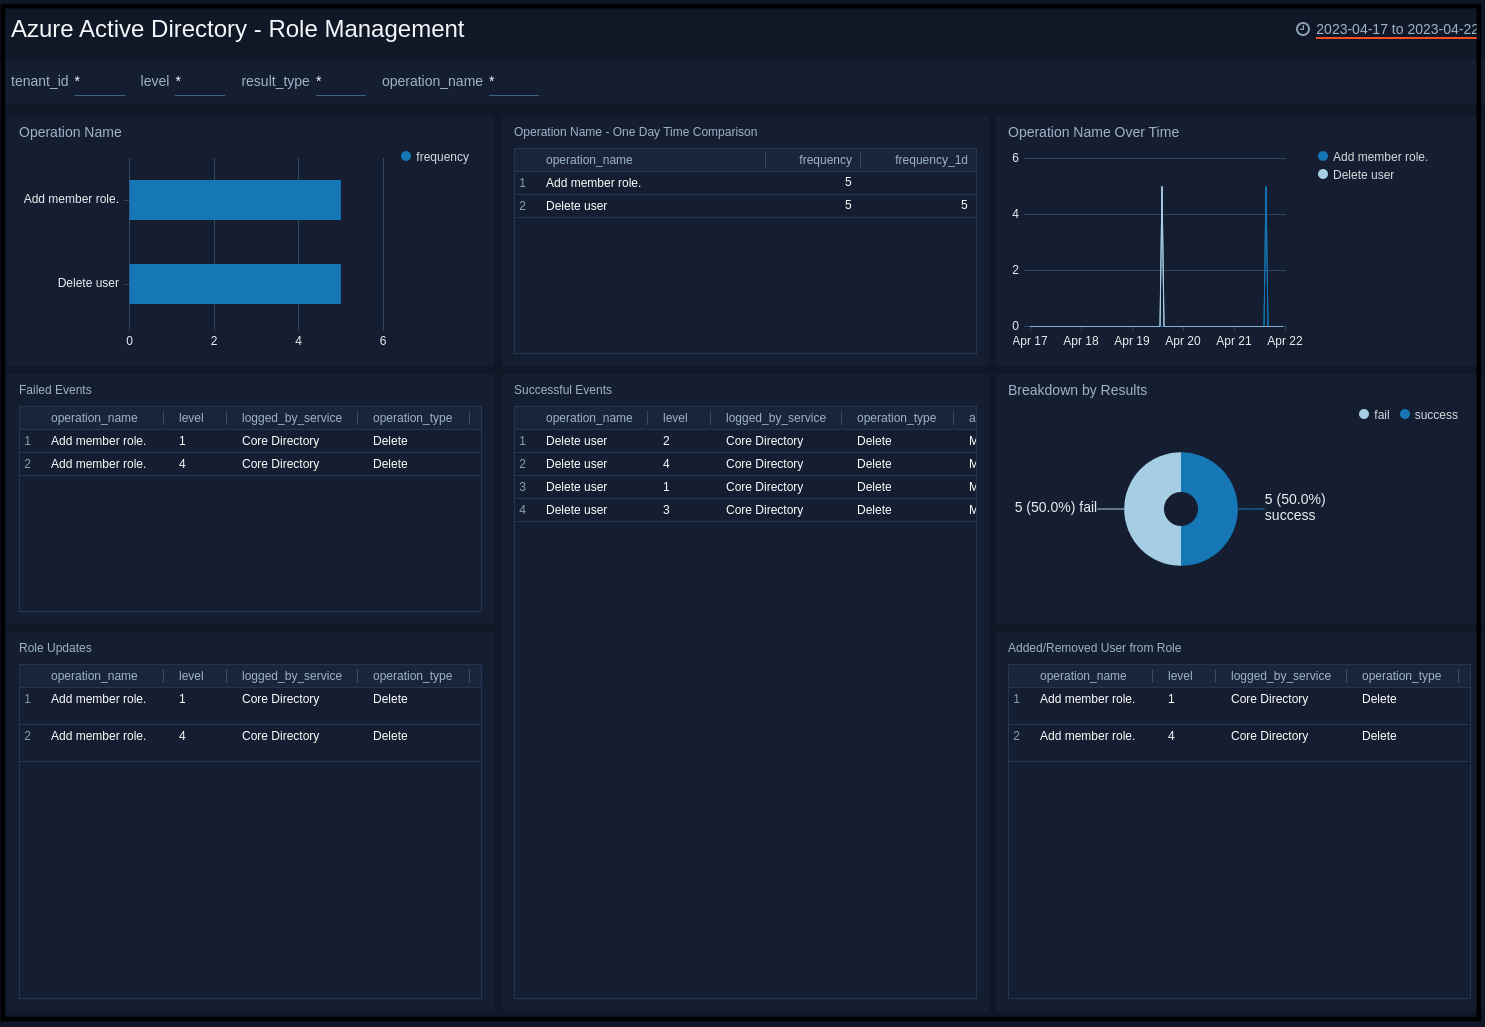Select Added/Removed User row with level 4

click(x=1239, y=743)
